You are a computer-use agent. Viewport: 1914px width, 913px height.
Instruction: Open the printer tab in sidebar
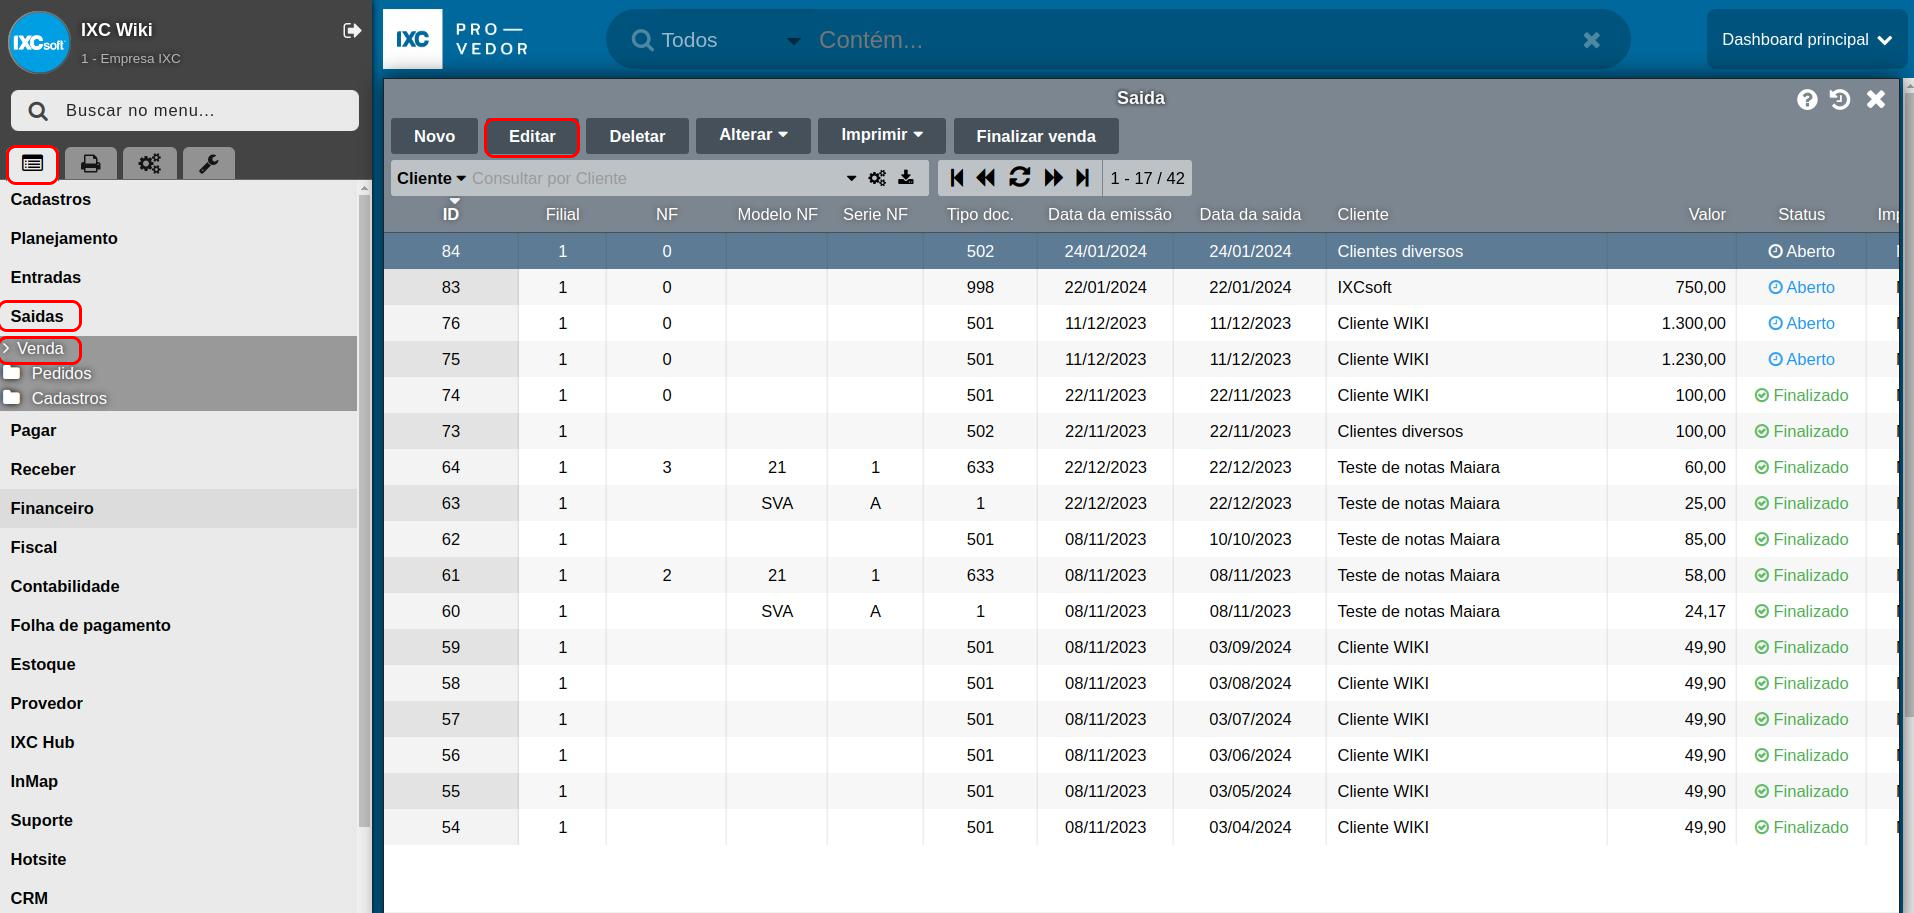click(x=91, y=163)
